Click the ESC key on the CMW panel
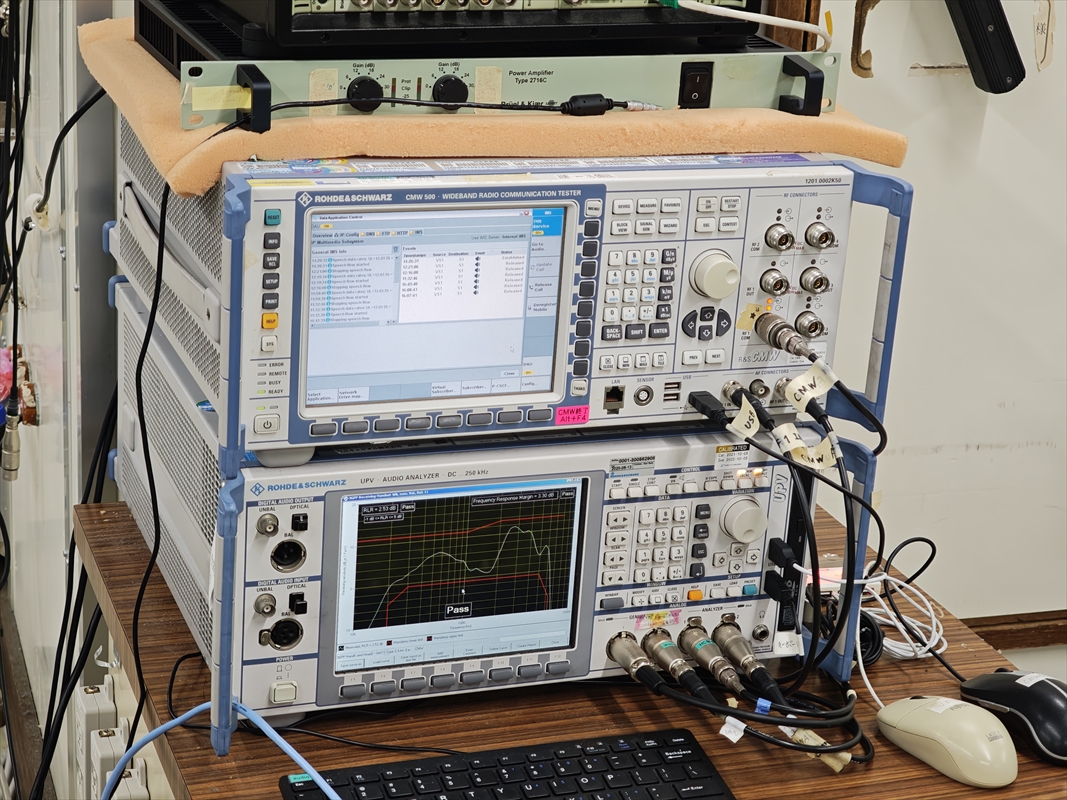1067x800 pixels. [x=705, y=224]
